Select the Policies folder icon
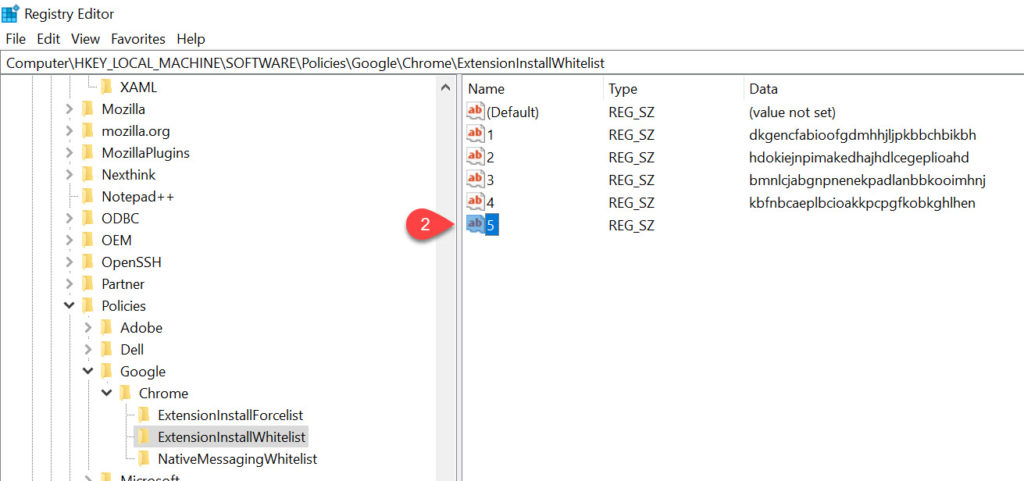The height and width of the screenshot is (481, 1024). click(88, 306)
